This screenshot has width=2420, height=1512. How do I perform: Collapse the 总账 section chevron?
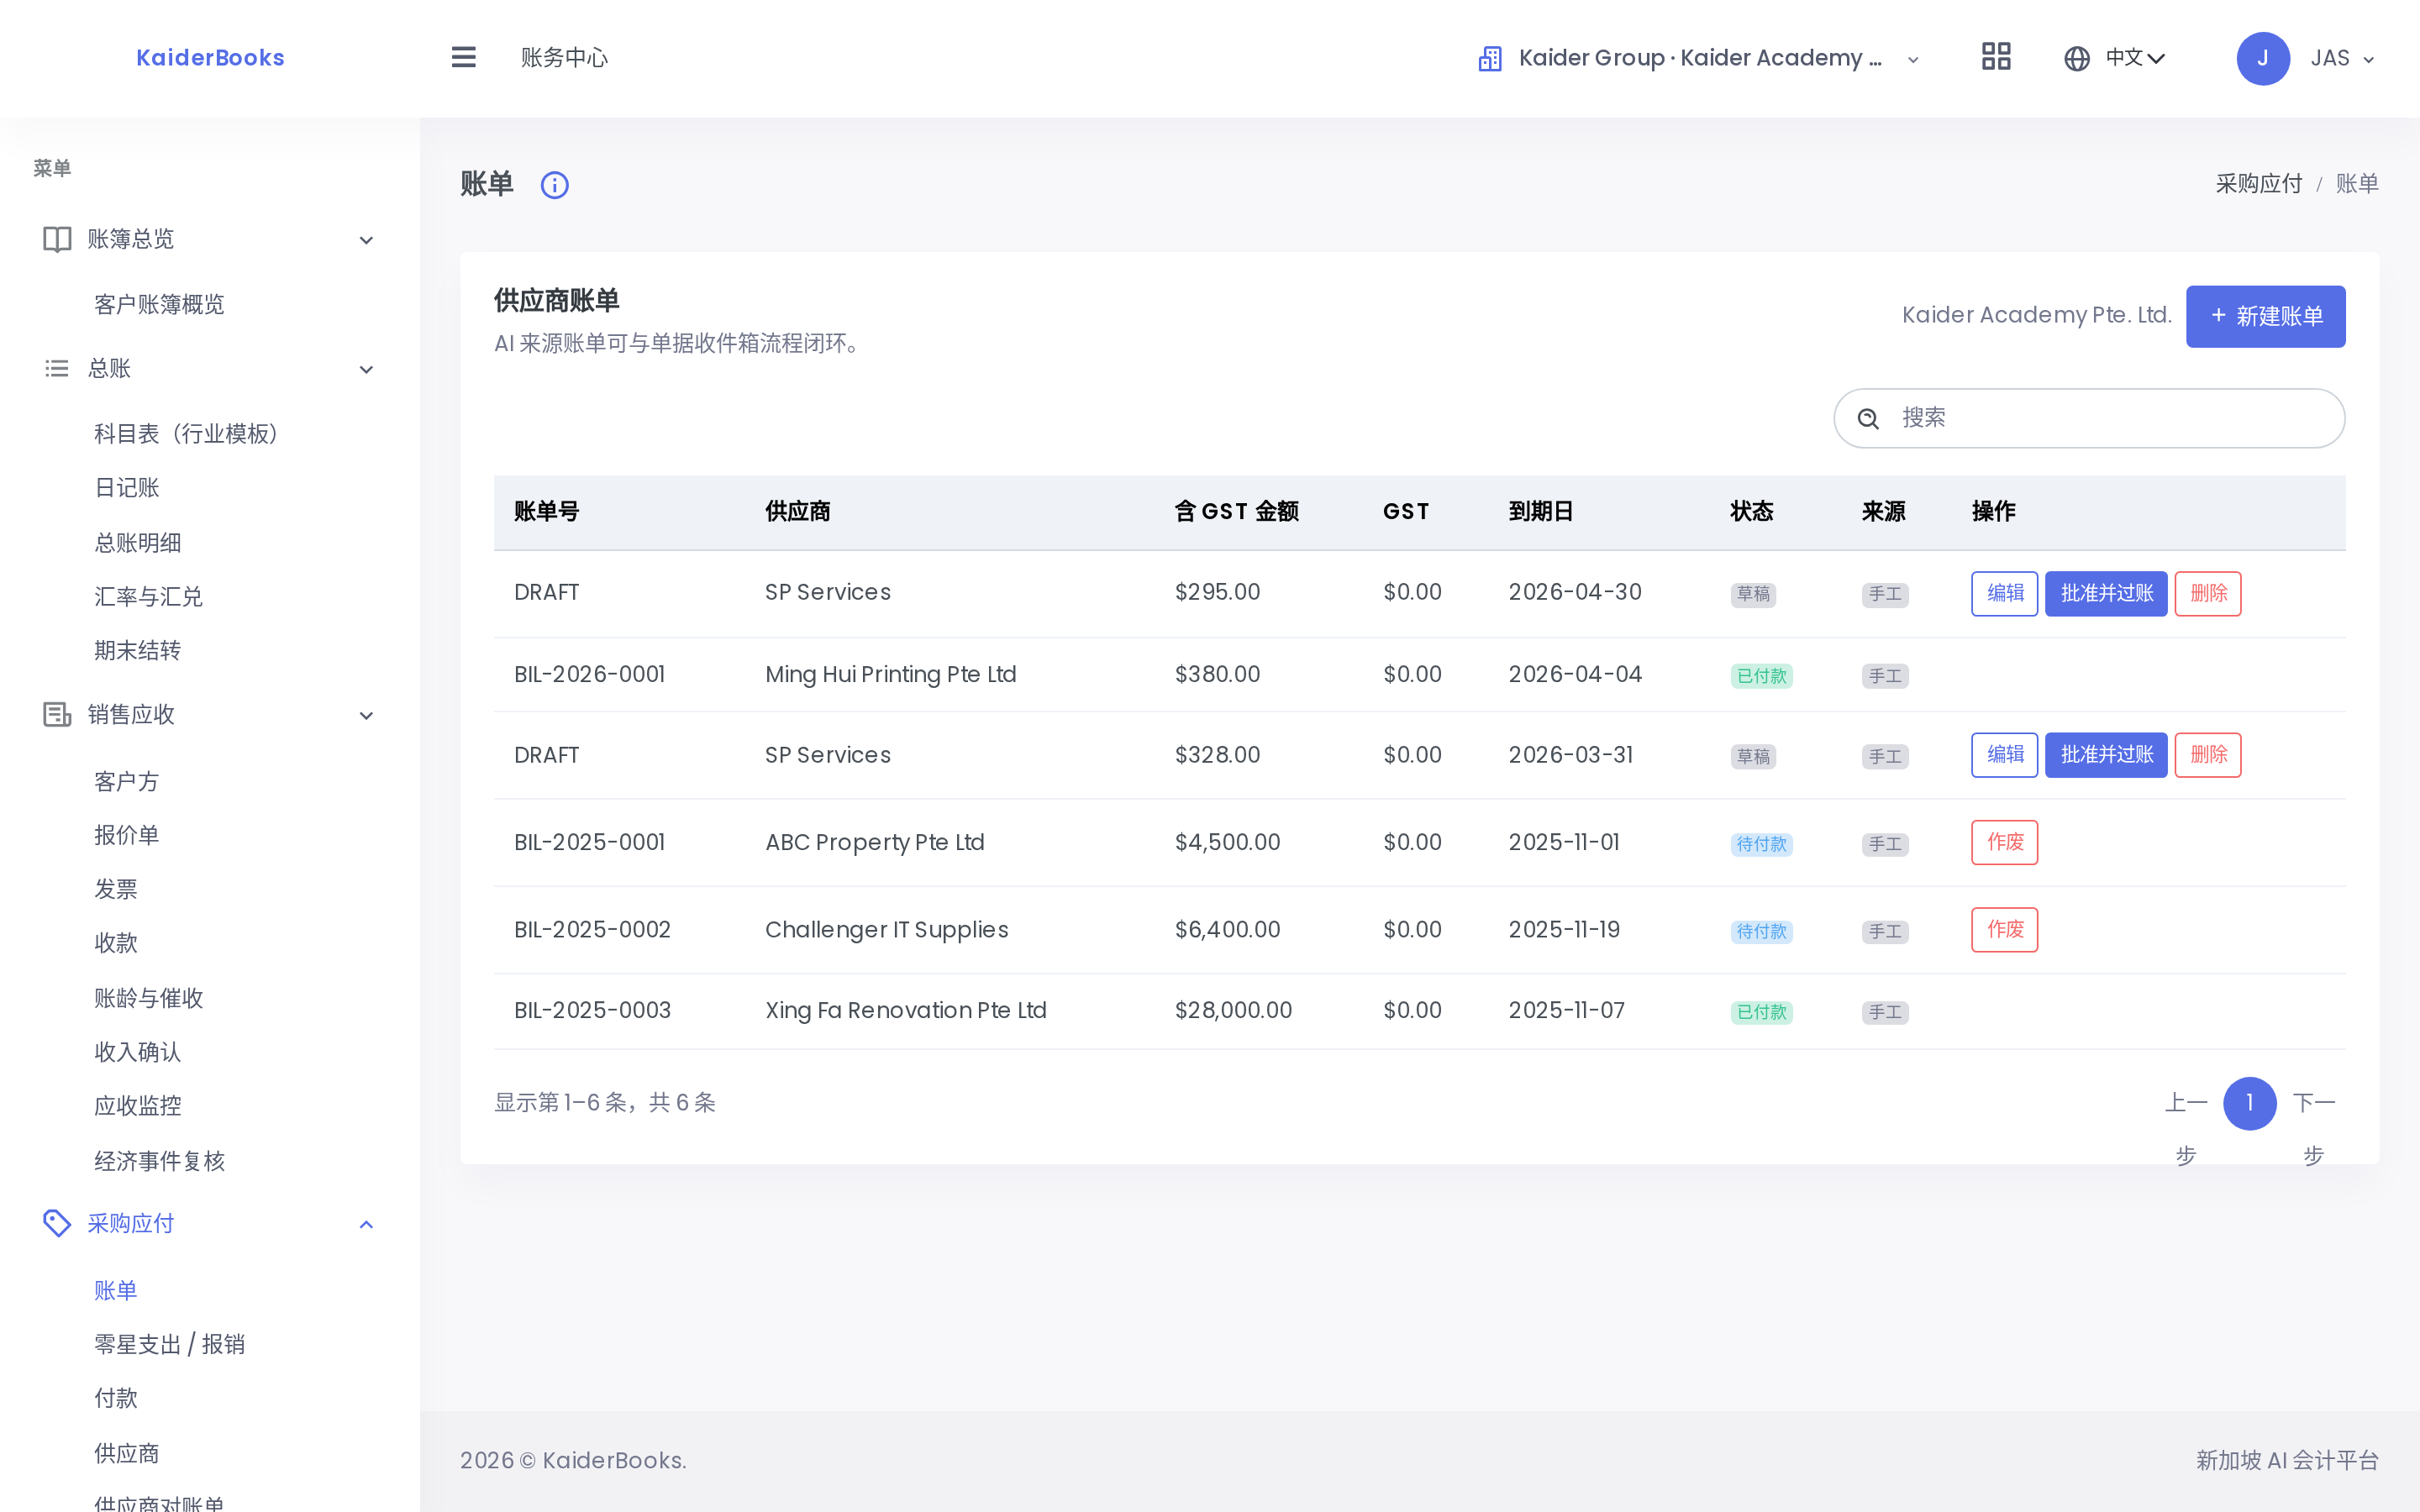click(x=366, y=370)
